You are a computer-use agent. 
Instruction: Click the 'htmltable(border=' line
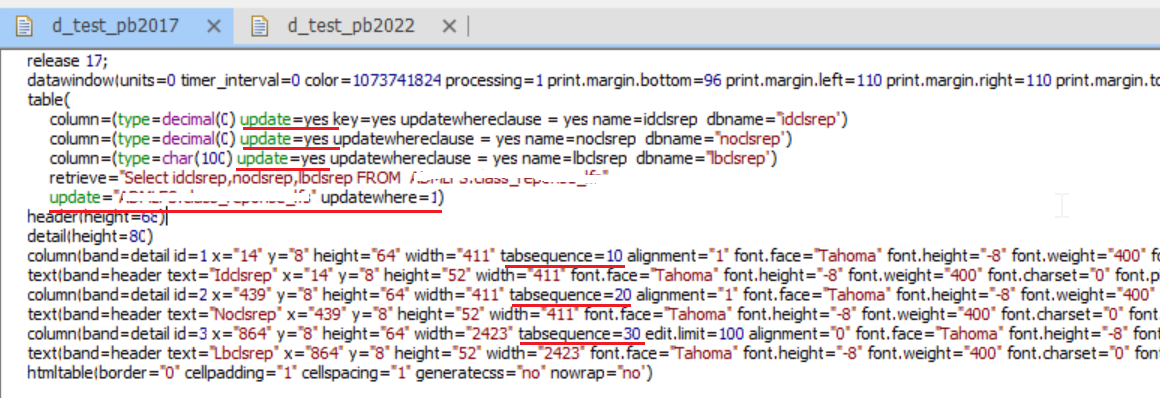click(x=340, y=375)
